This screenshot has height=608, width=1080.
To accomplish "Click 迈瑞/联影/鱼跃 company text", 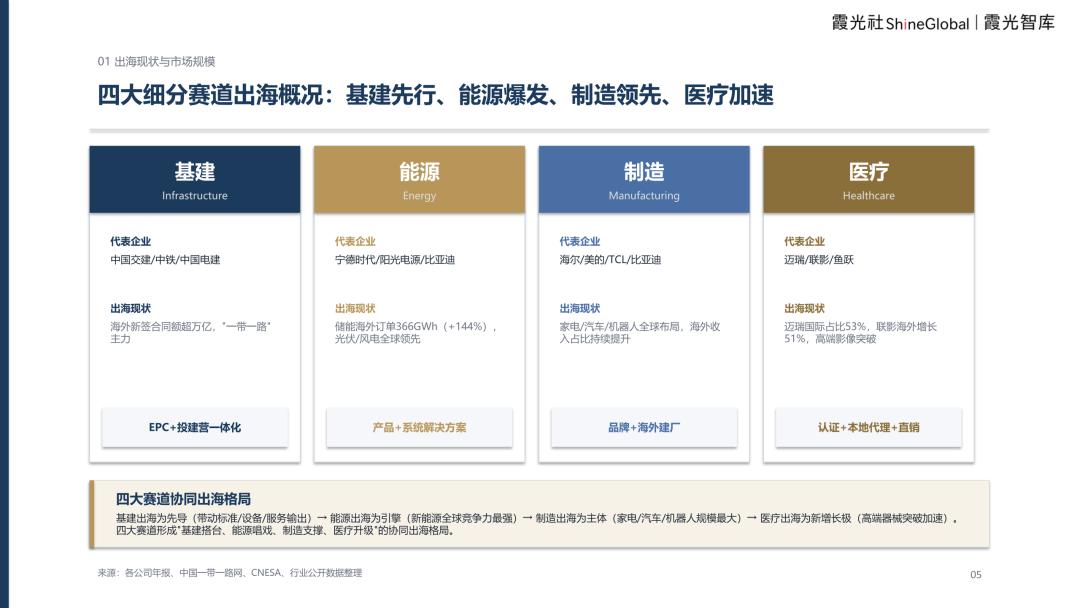I will (819, 260).
